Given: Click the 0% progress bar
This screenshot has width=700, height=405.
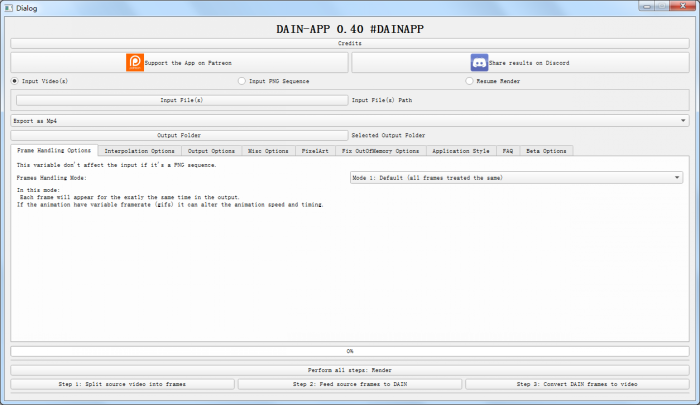Looking at the screenshot, I should point(350,351).
